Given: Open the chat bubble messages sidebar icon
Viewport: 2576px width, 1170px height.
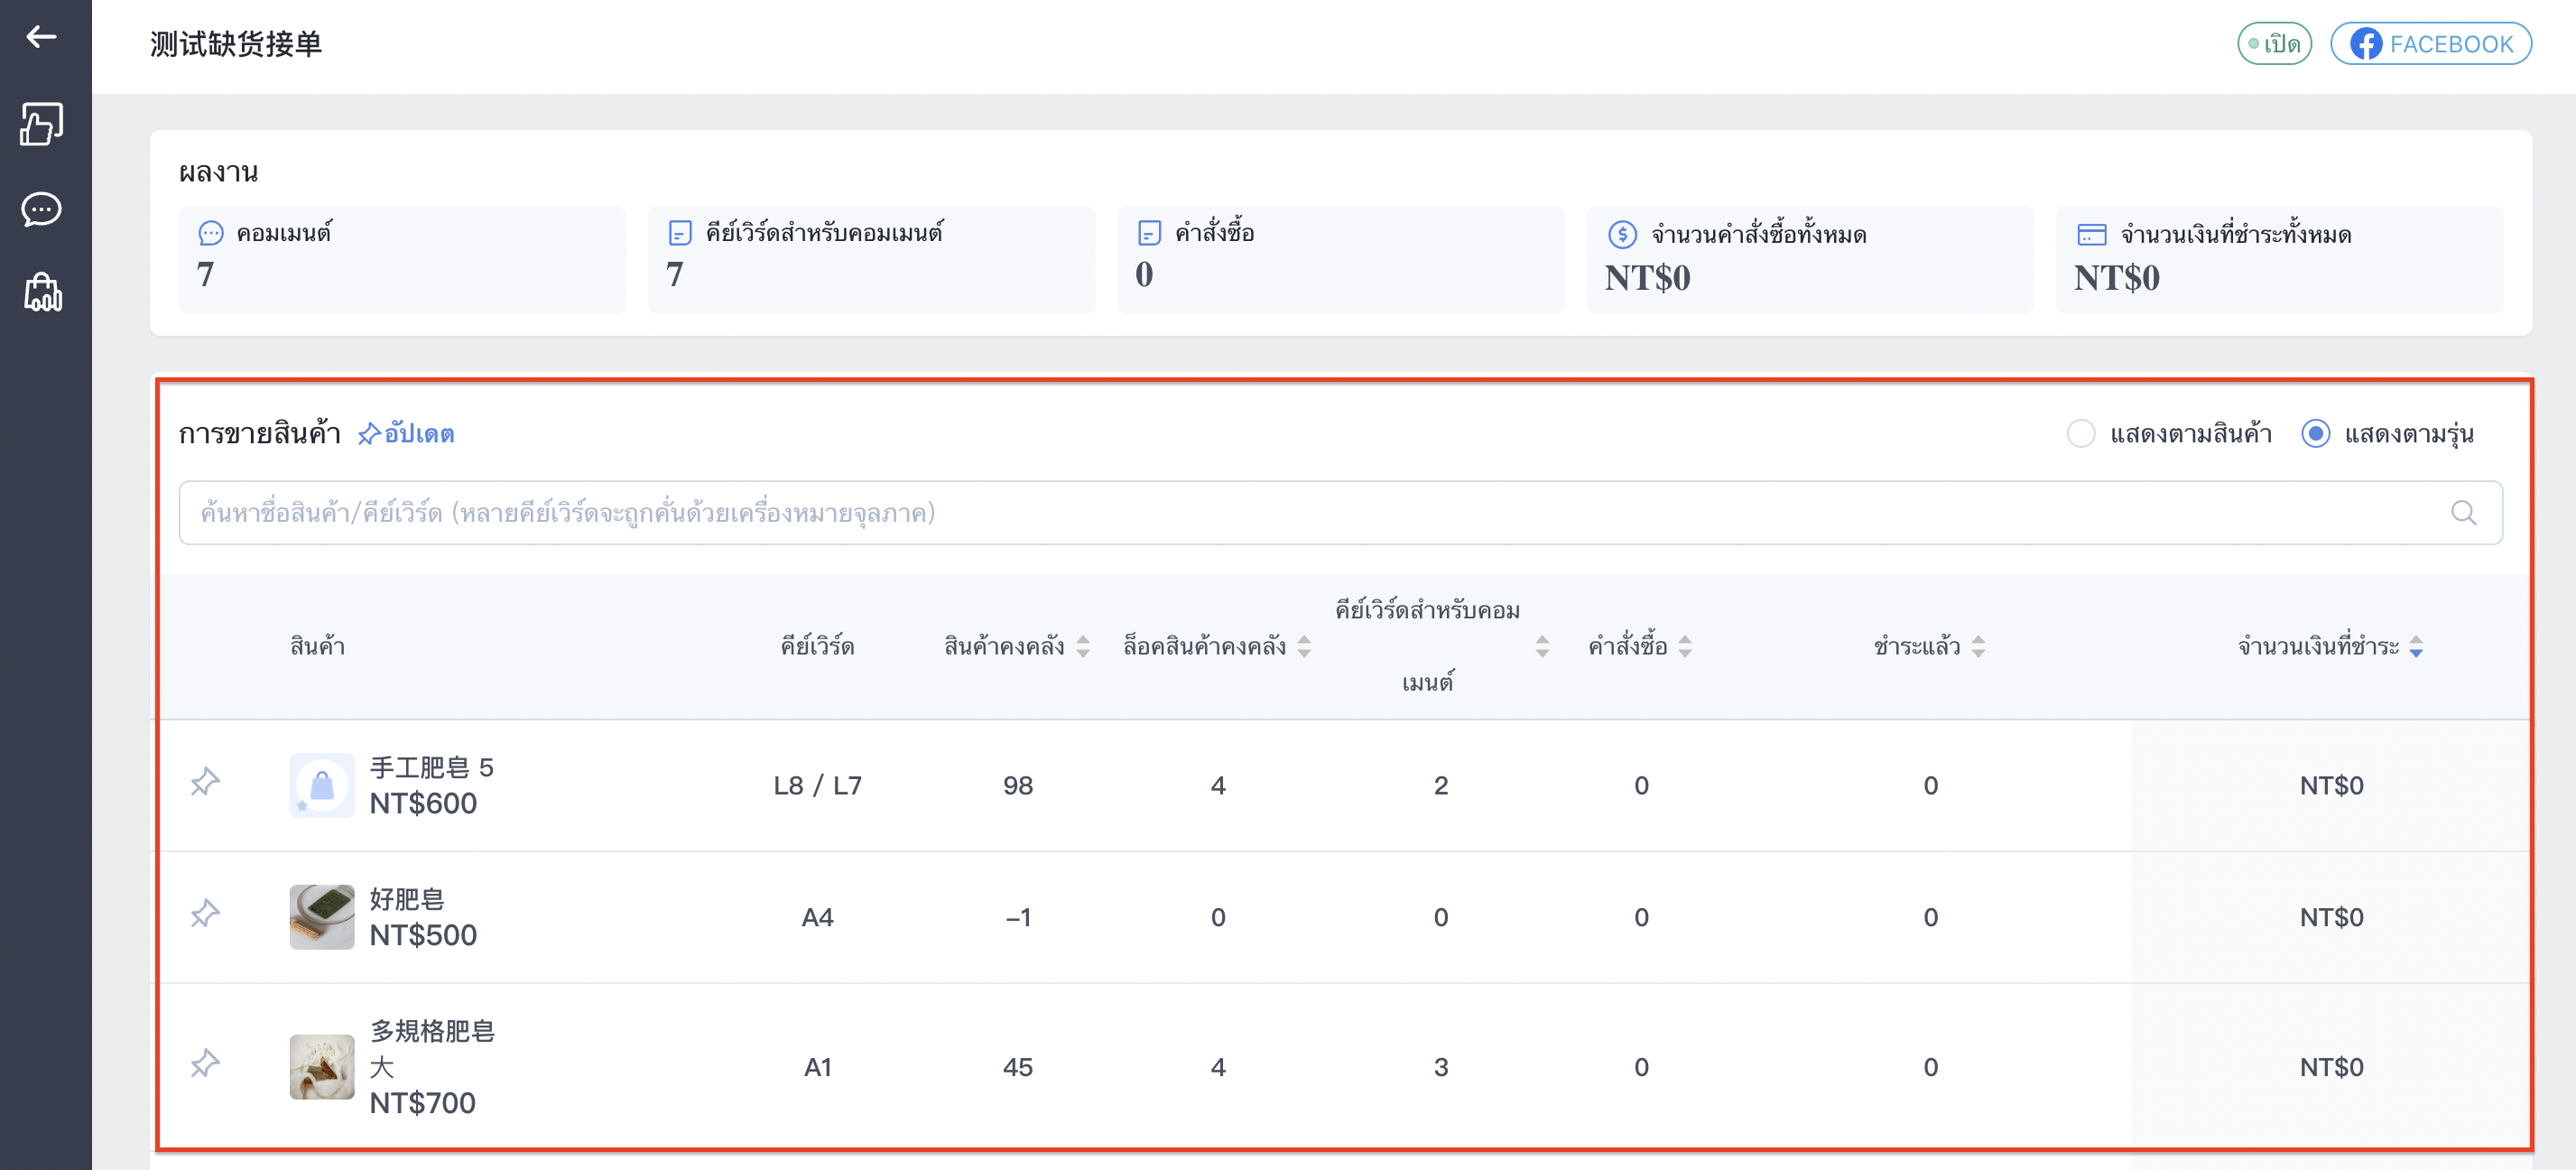Looking at the screenshot, I should (41, 209).
